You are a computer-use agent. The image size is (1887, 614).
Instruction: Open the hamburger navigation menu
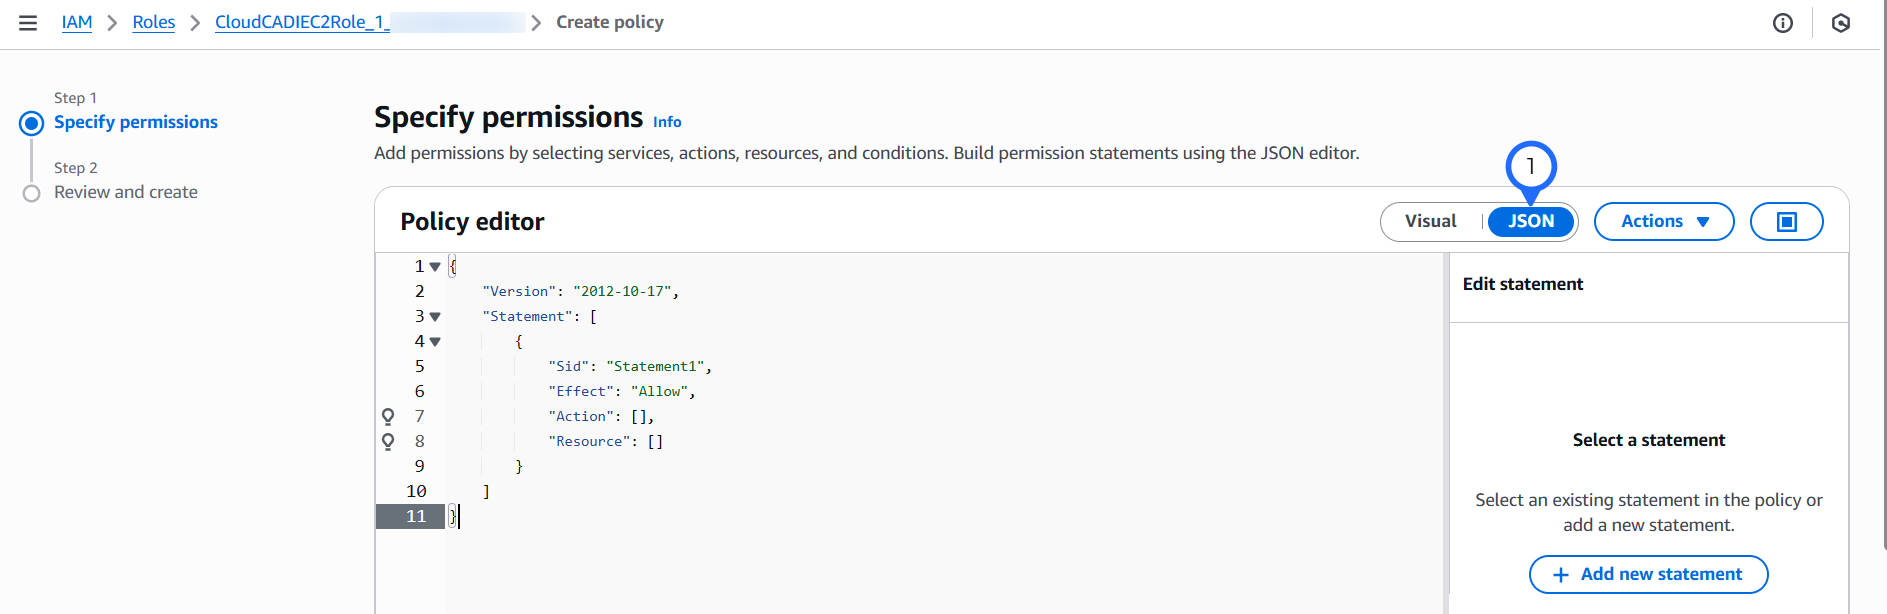tap(28, 23)
